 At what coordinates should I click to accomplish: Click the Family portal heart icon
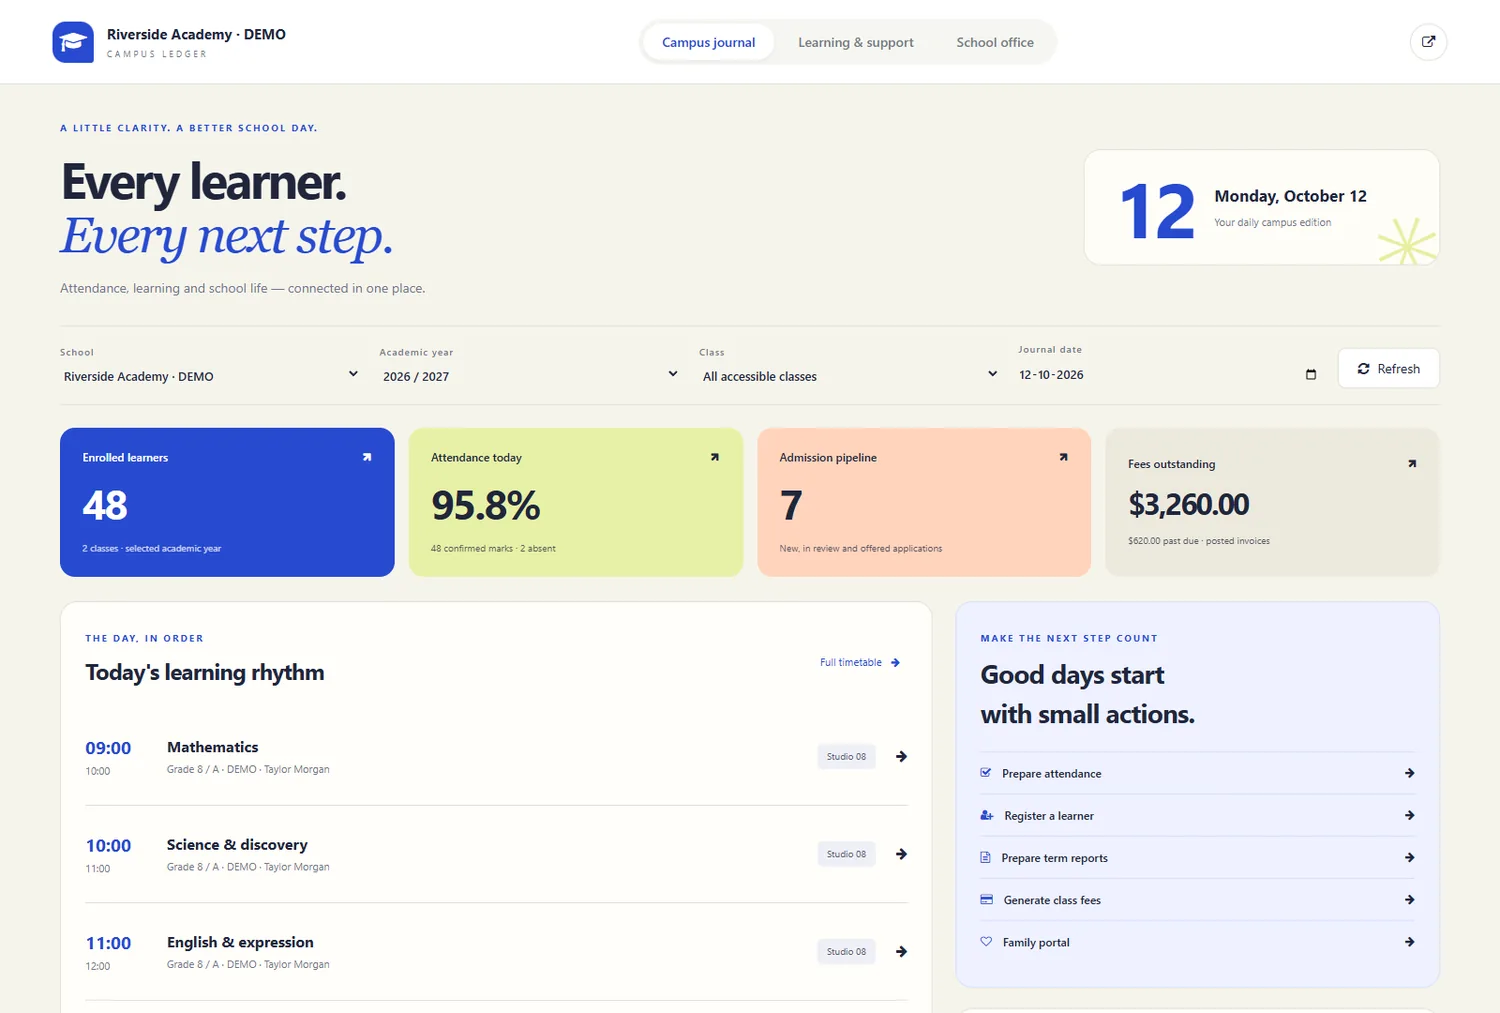click(x=986, y=941)
